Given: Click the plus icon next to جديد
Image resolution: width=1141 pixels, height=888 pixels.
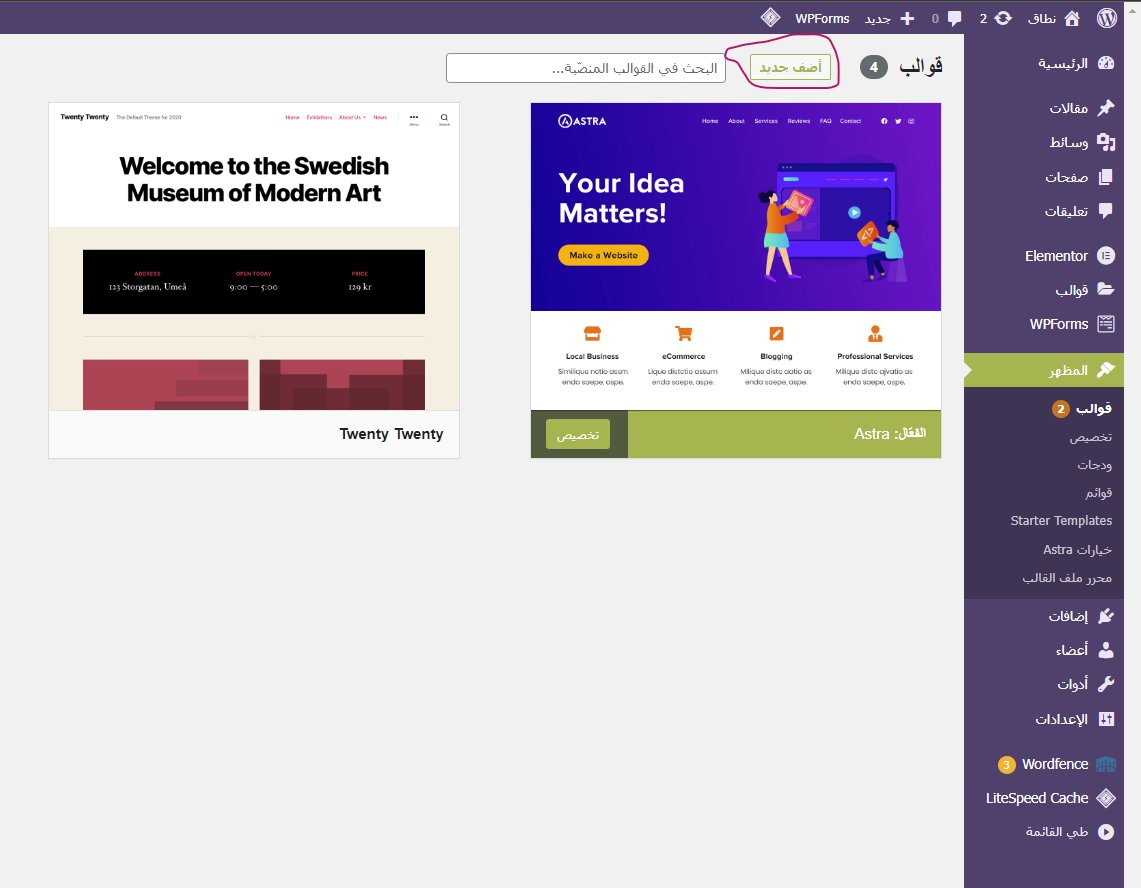Looking at the screenshot, I should pos(907,19).
